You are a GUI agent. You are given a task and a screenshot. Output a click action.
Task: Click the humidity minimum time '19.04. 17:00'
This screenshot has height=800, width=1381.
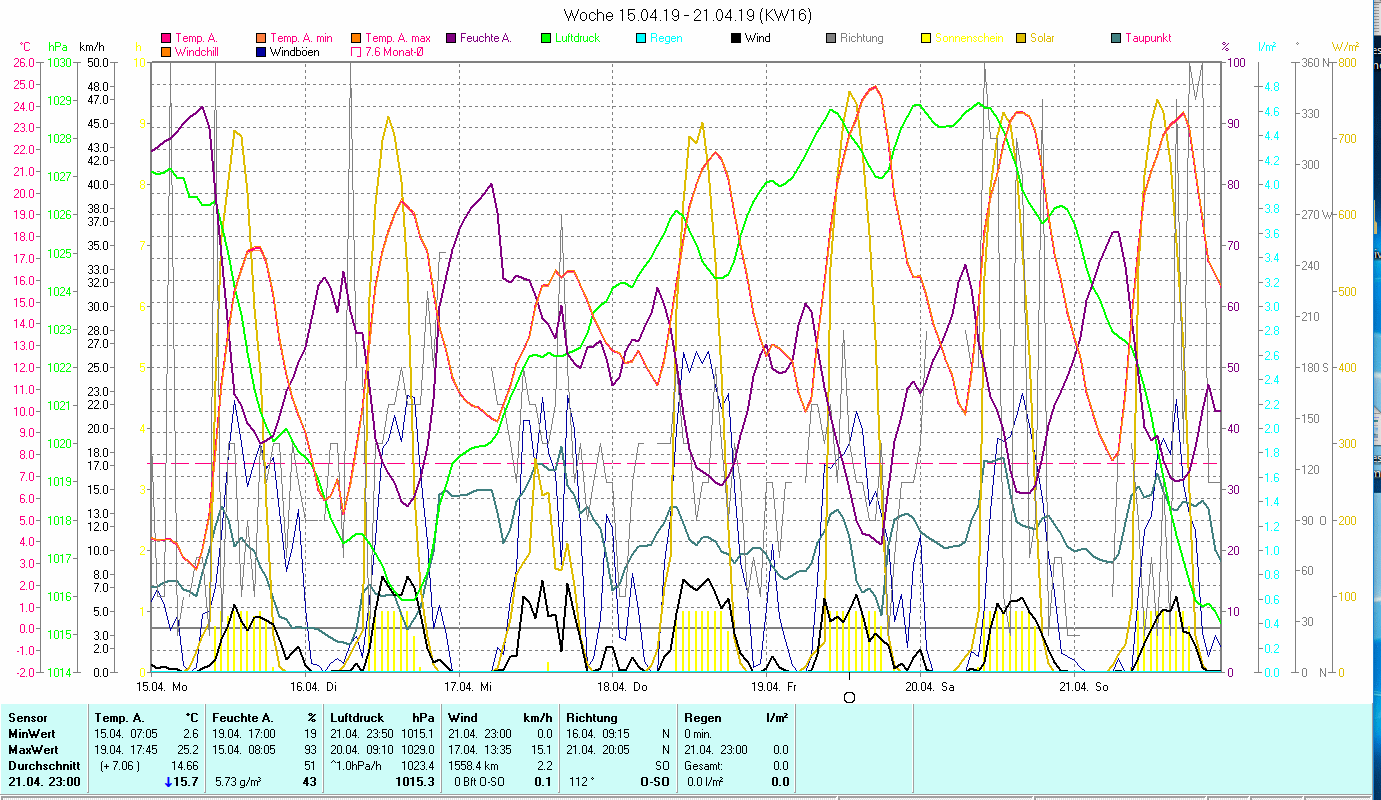pos(244,734)
